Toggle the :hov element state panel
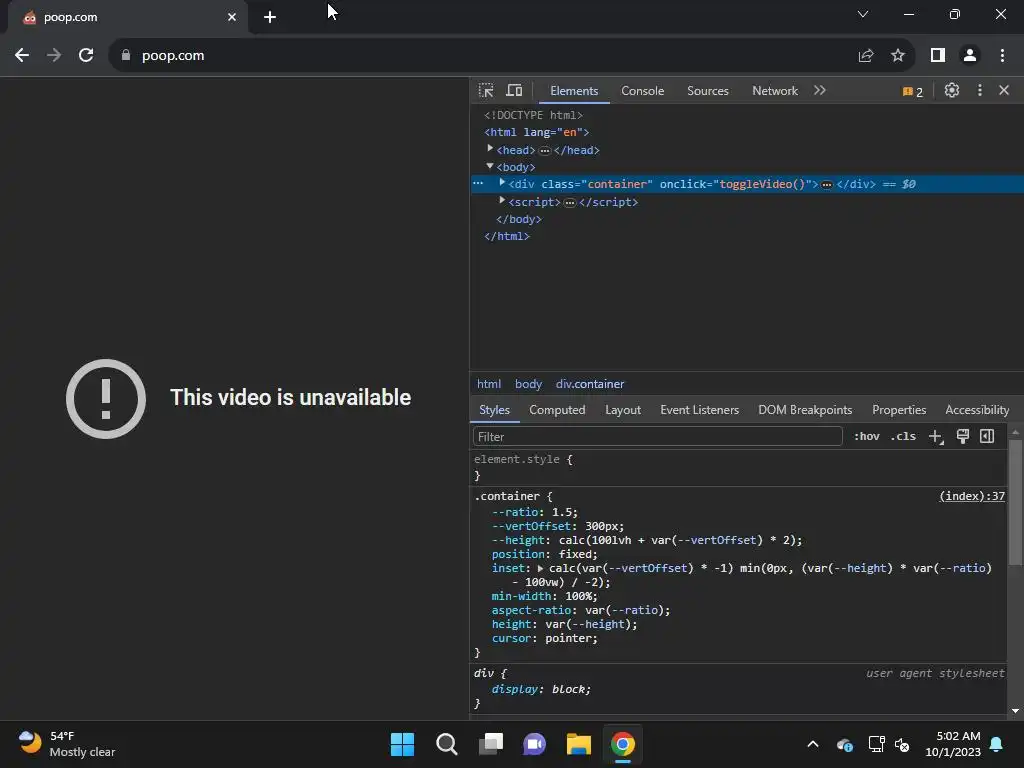Image resolution: width=1024 pixels, height=768 pixels. pos(867,436)
